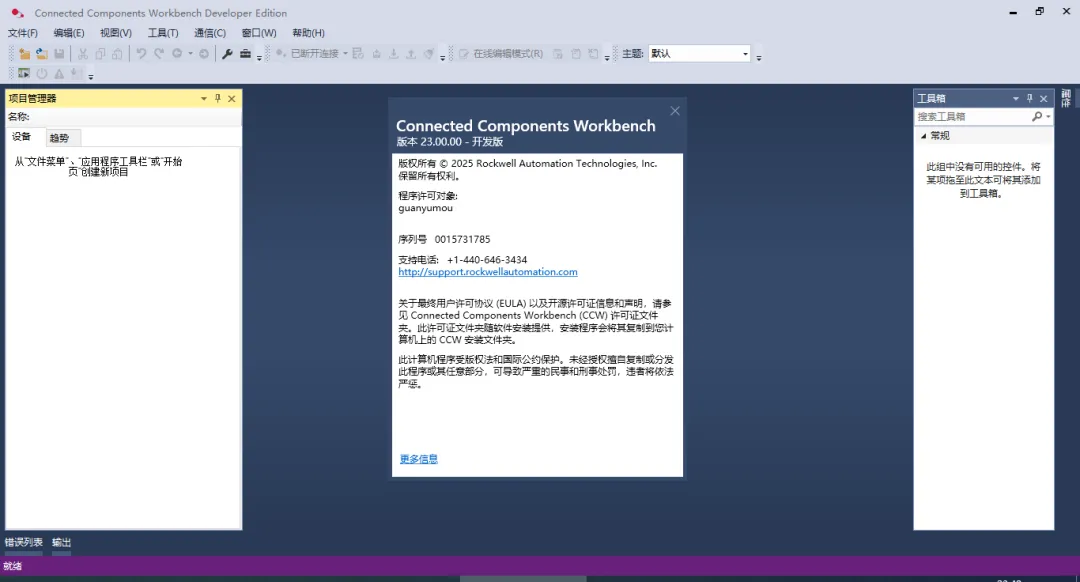This screenshot has width=1080, height=582.
Task: Click the warning triangle toolbar icon
Action: (59, 73)
